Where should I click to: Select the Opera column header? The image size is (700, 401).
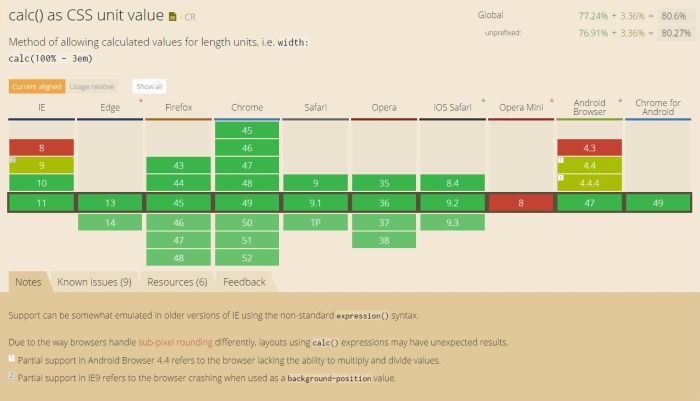click(x=384, y=108)
